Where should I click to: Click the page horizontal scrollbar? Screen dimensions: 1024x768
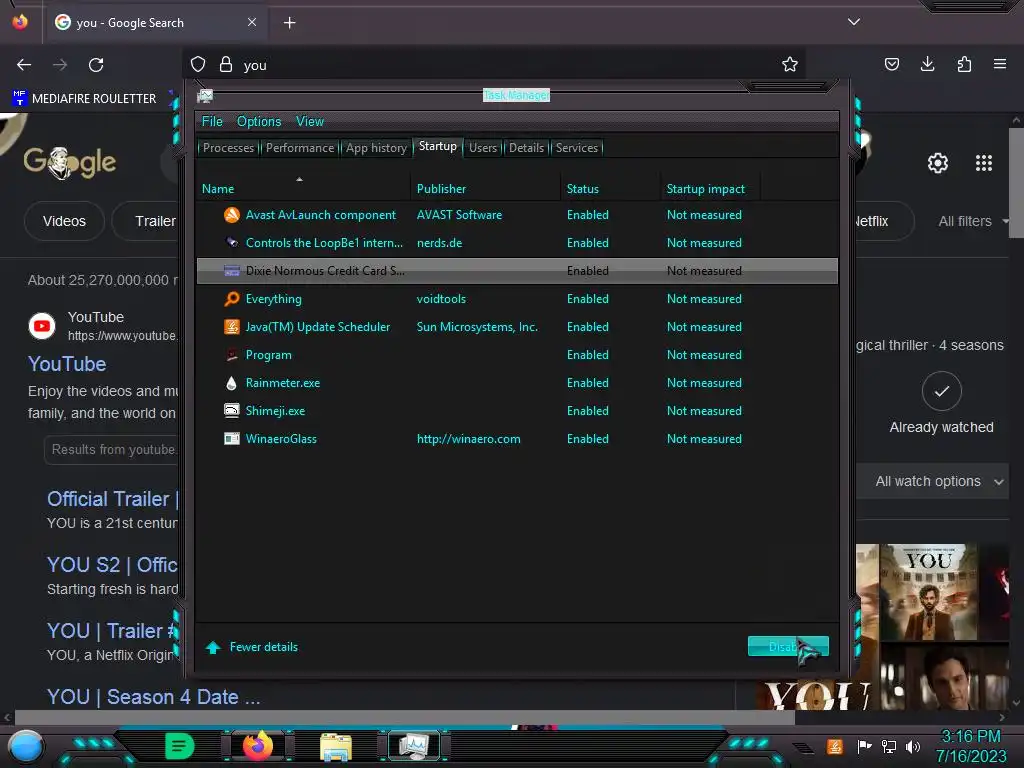pos(405,718)
